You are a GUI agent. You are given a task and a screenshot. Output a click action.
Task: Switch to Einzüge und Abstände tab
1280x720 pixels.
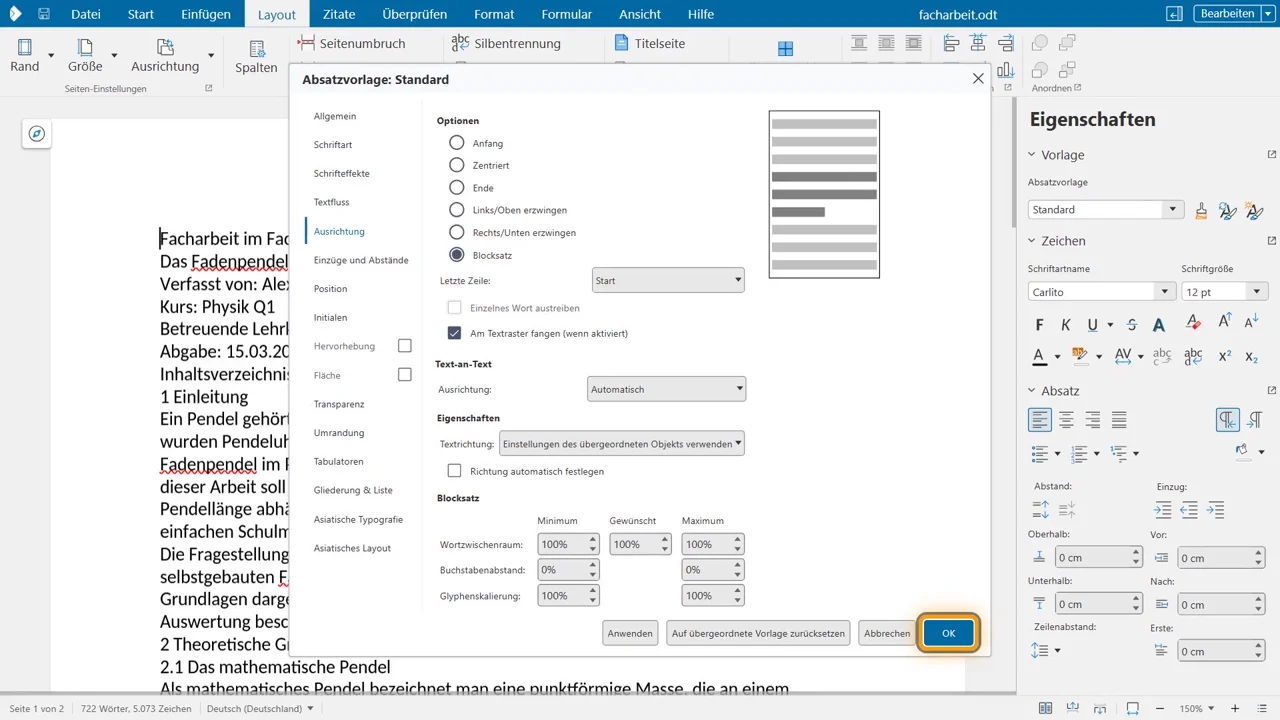(361, 260)
